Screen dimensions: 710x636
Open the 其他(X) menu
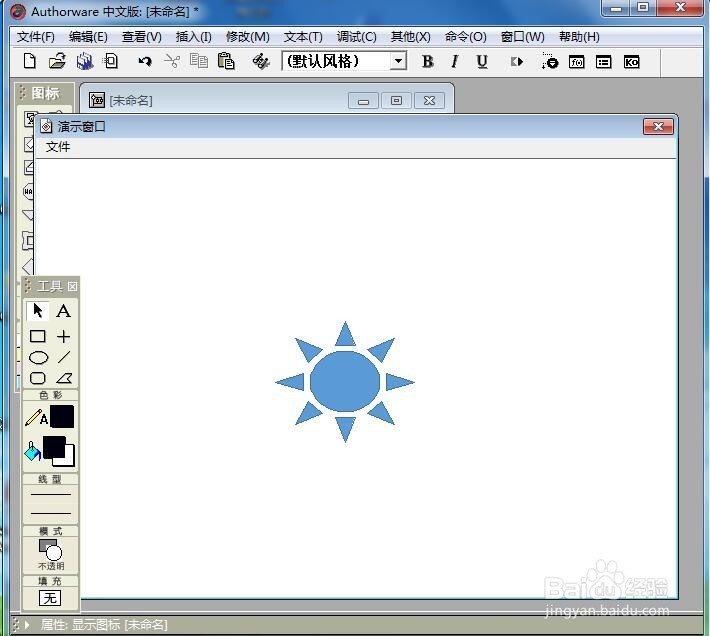click(x=411, y=37)
